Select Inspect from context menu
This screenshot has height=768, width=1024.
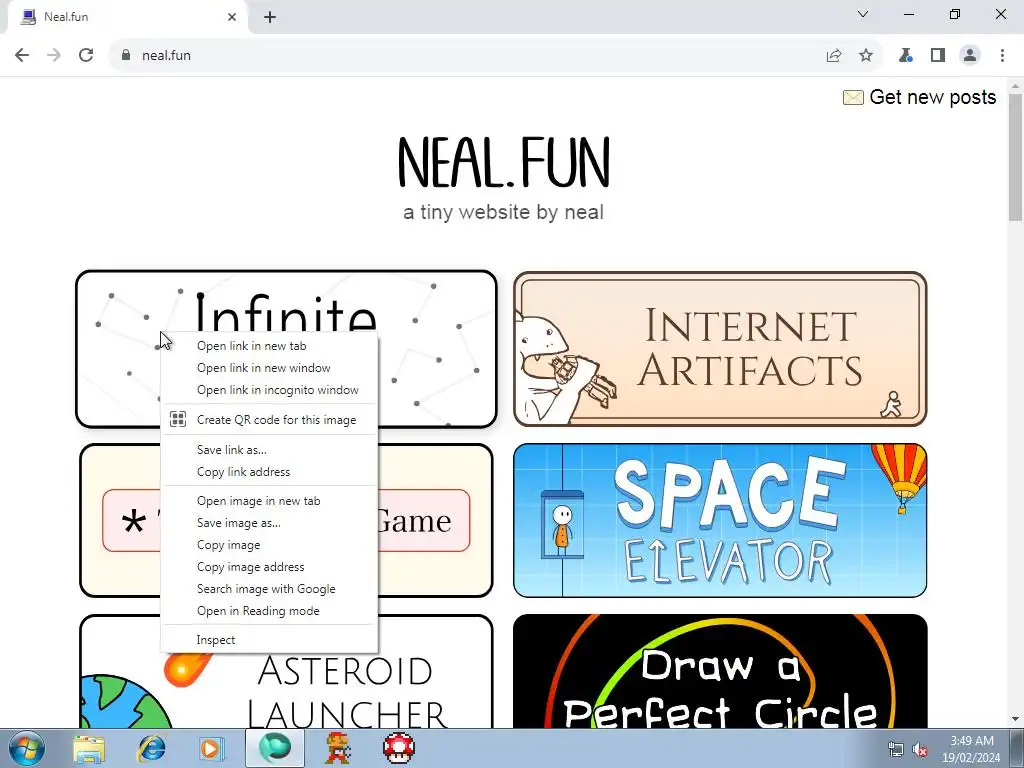tap(269, 640)
